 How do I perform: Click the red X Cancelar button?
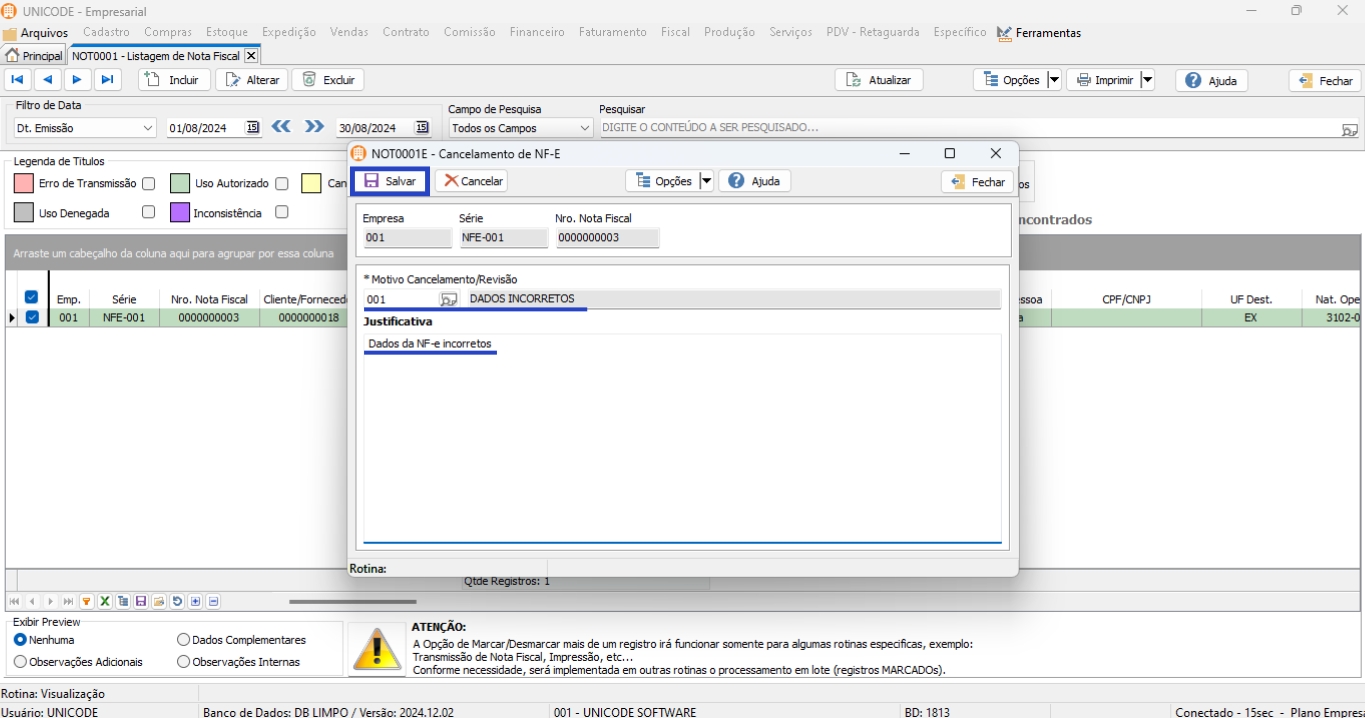pos(472,181)
